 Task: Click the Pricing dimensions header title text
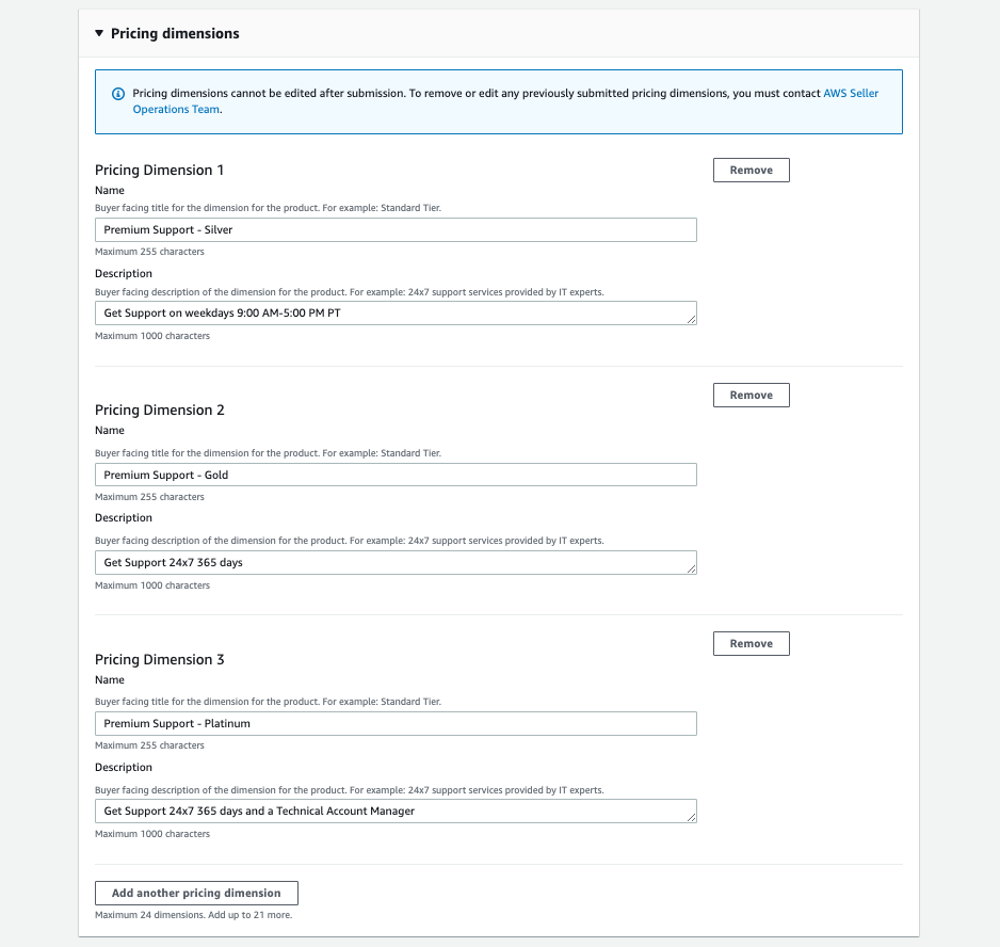tap(175, 33)
